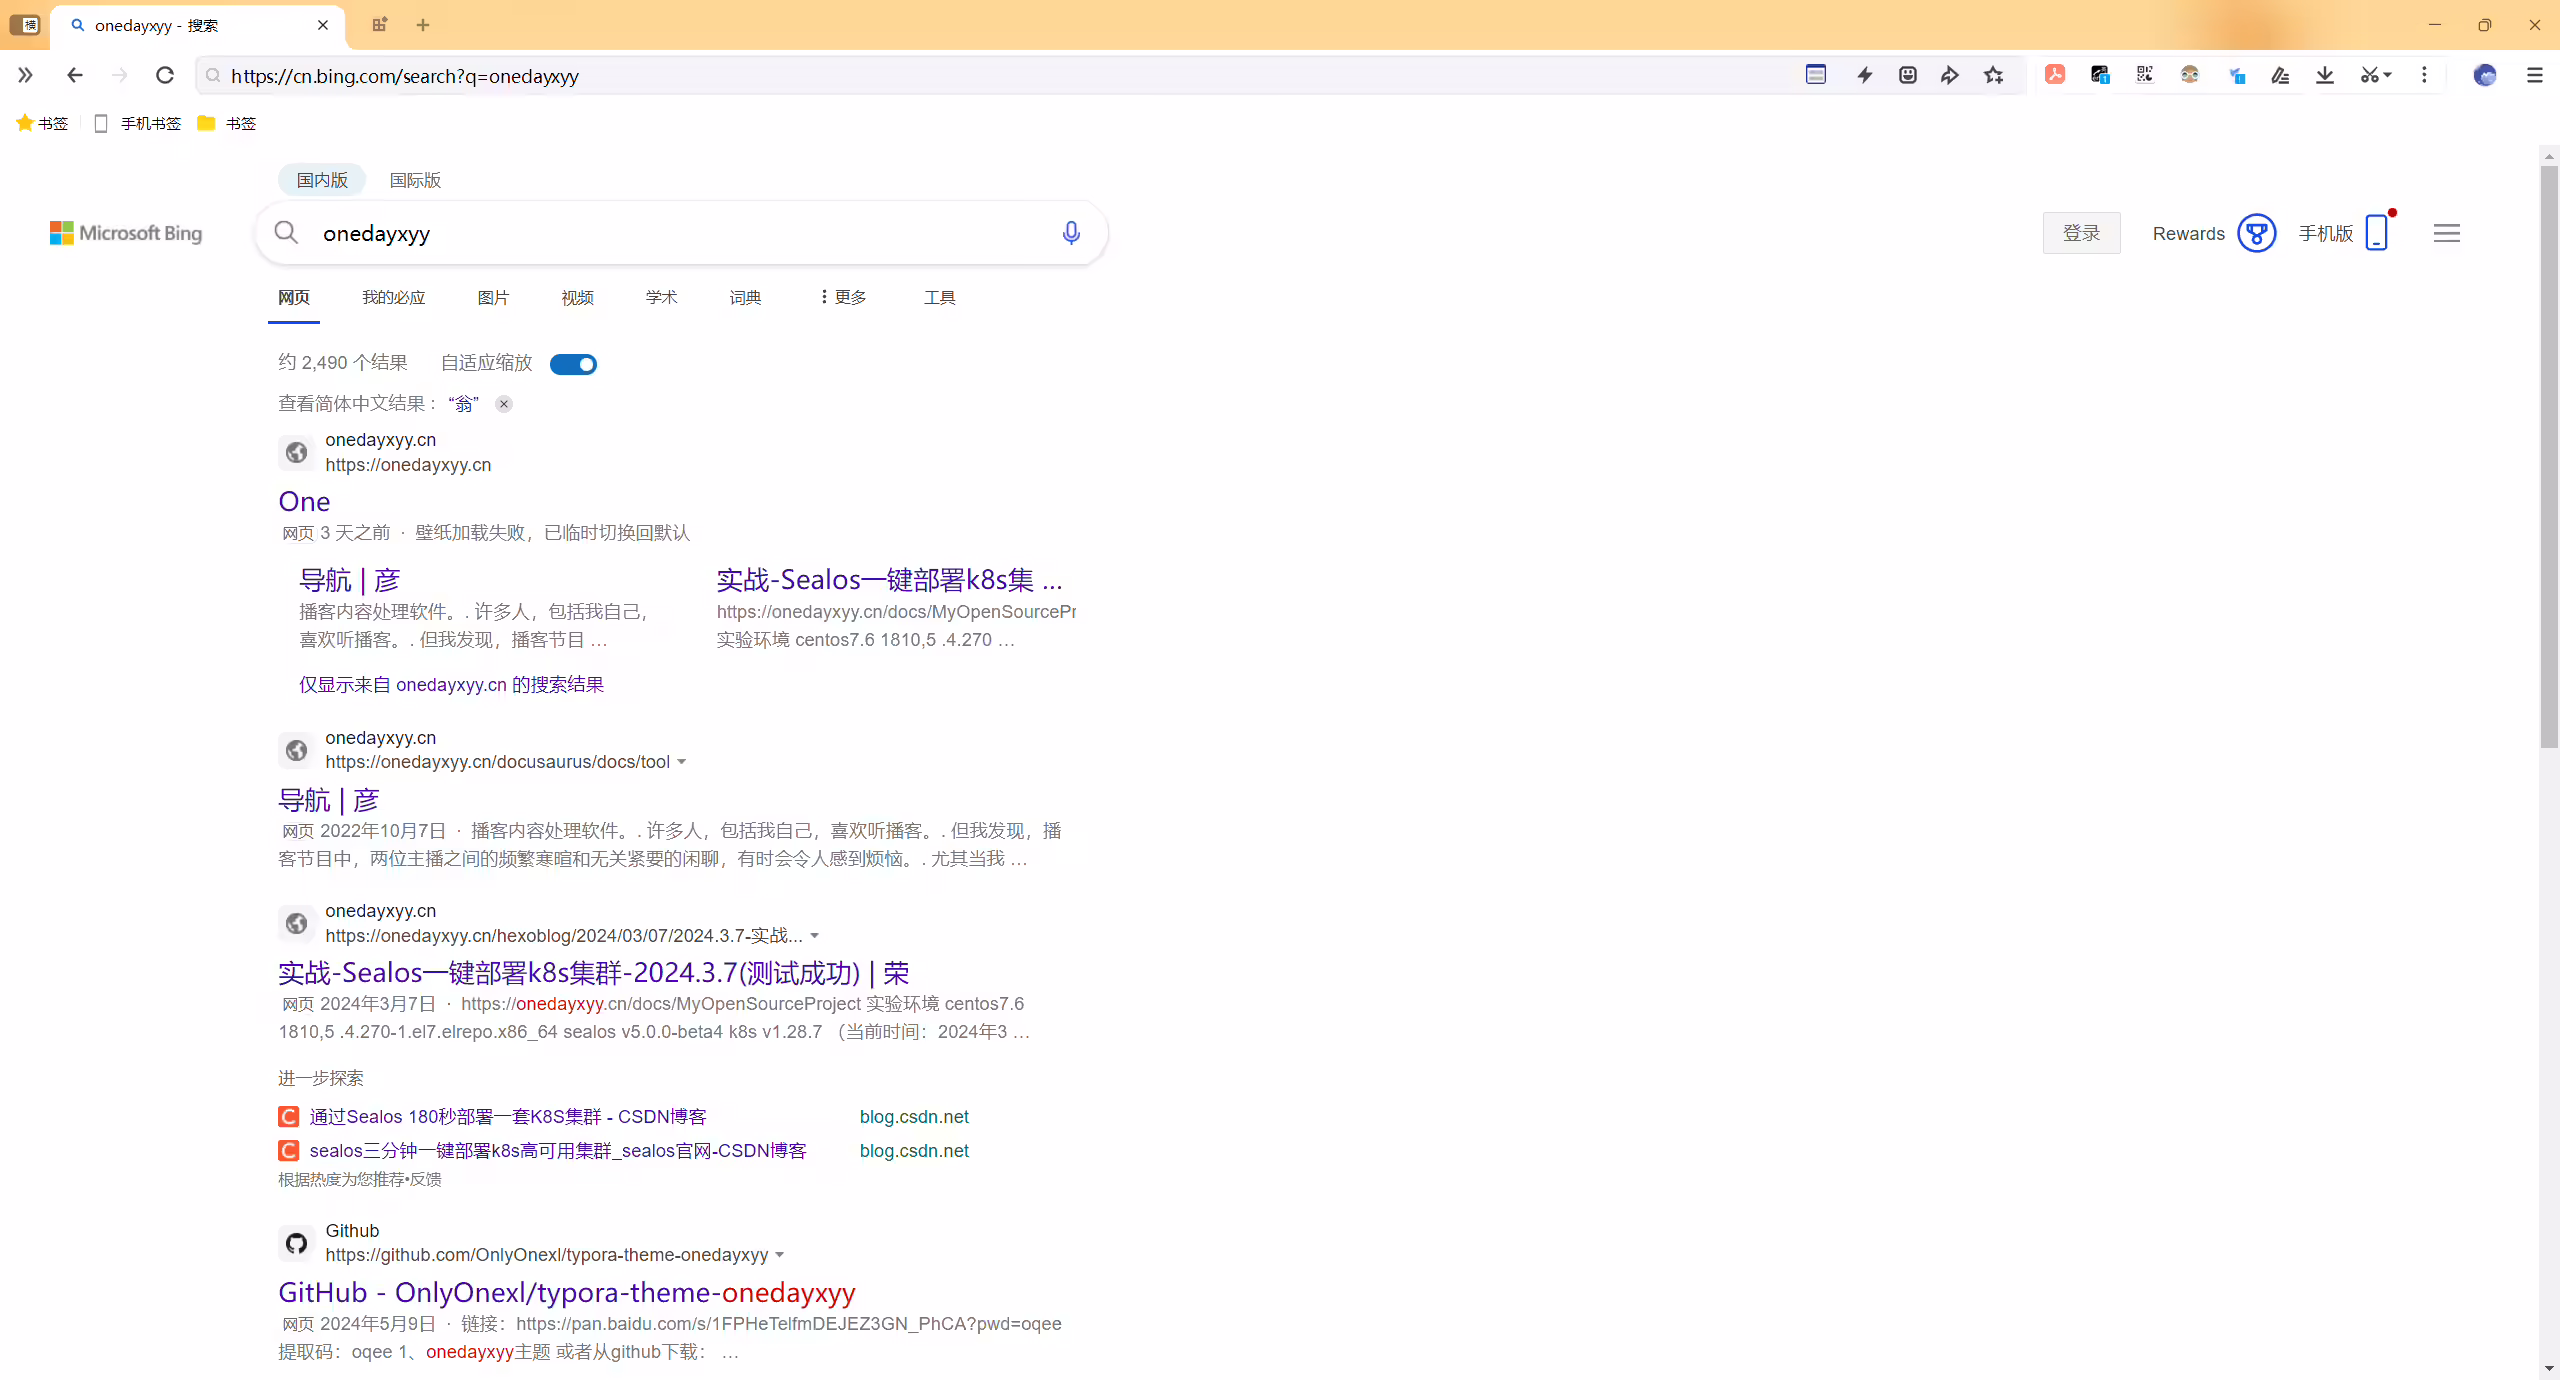Click the Bing search input field

point(680,233)
